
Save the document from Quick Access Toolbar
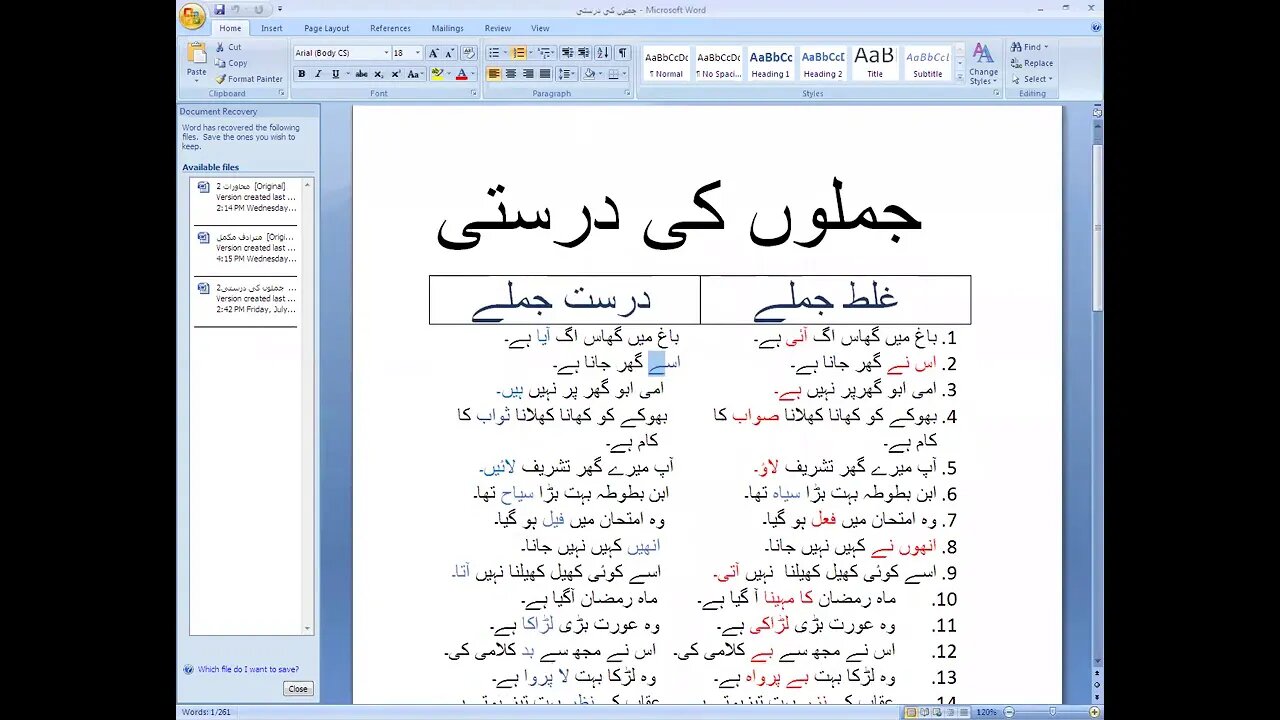tap(219, 10)
